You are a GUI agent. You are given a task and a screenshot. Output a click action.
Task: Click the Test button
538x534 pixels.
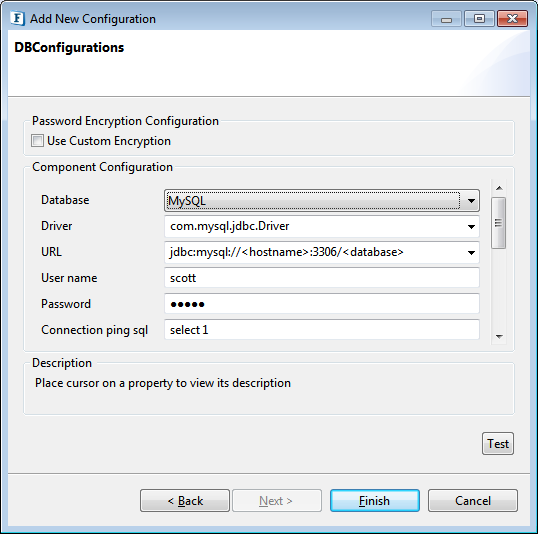click(498, 444)
